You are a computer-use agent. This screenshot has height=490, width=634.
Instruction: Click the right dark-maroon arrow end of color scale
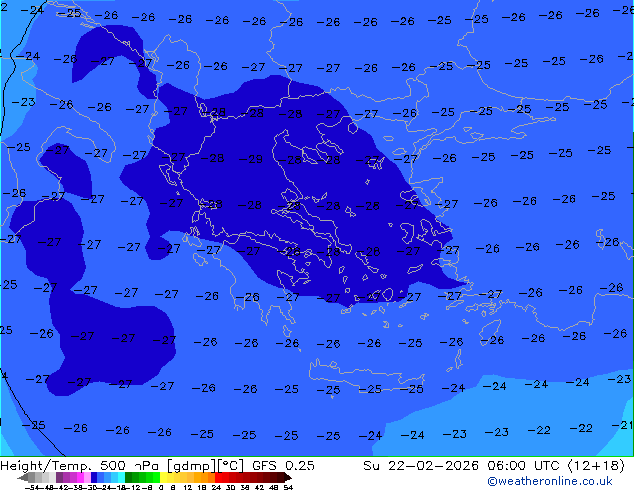[x=288, y=478]
